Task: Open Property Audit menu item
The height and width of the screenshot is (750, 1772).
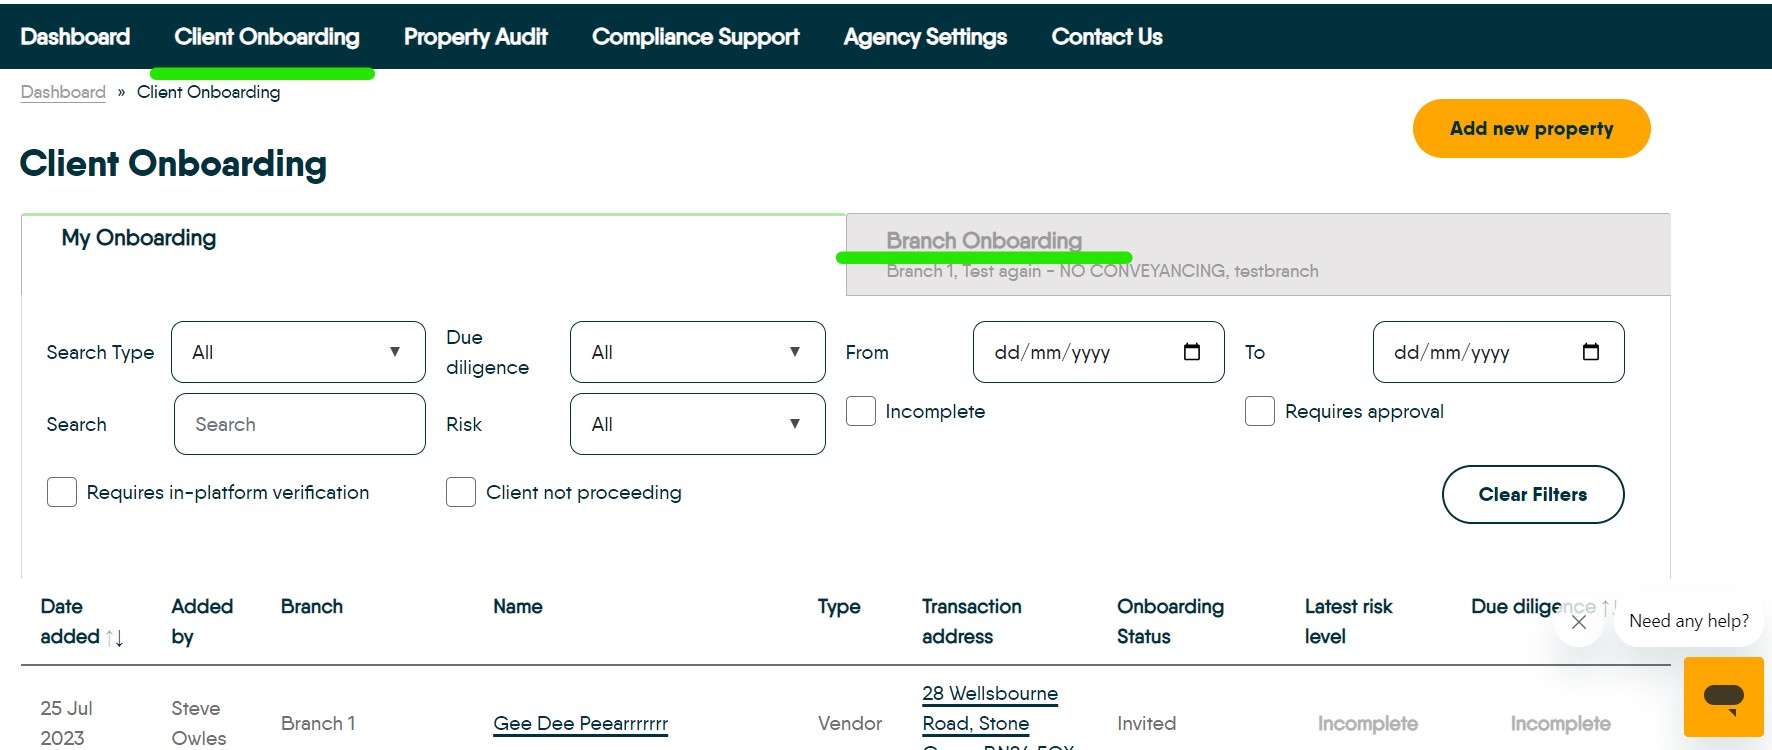Action: [x=475, y=37]
